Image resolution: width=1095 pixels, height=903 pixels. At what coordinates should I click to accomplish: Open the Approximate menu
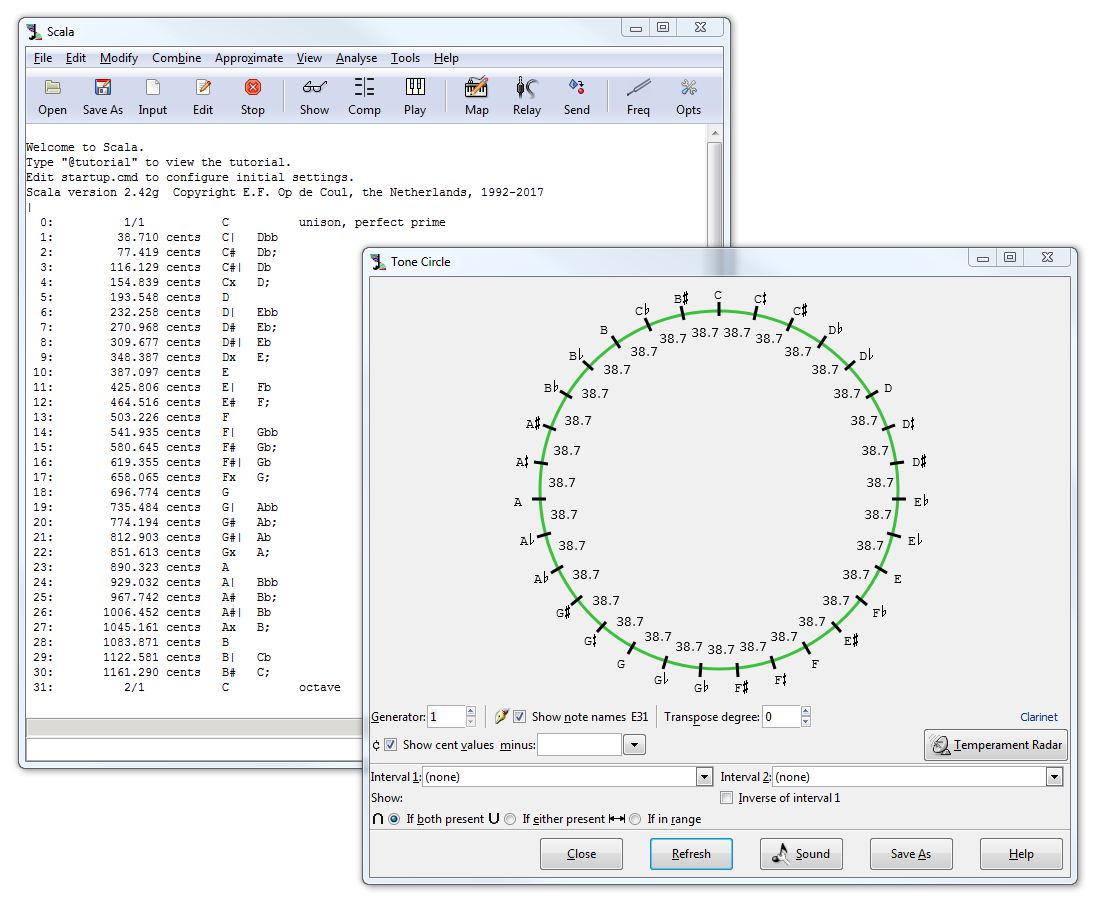pyautogui.click(x=249, y=58)
